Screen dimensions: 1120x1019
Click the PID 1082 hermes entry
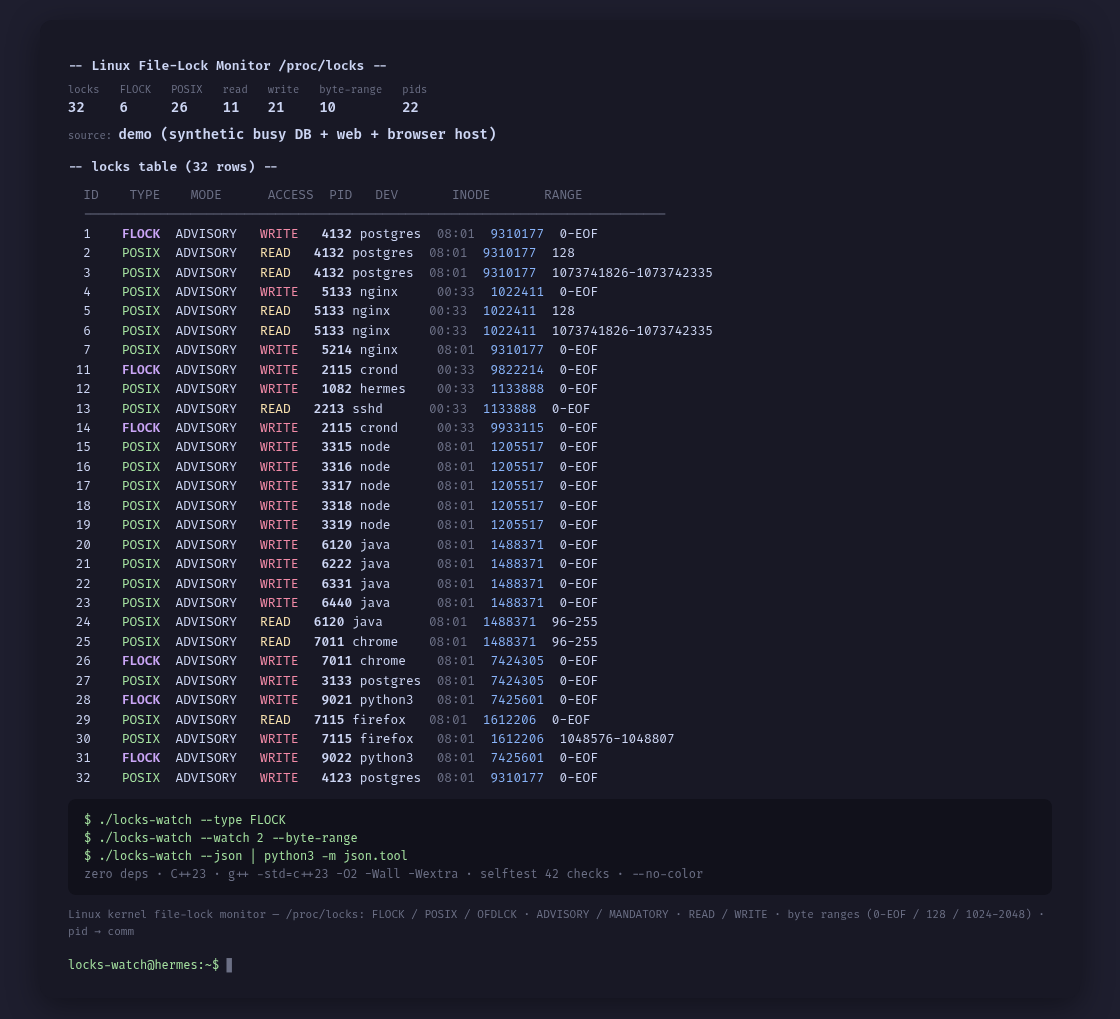click(x=336, y=389)
